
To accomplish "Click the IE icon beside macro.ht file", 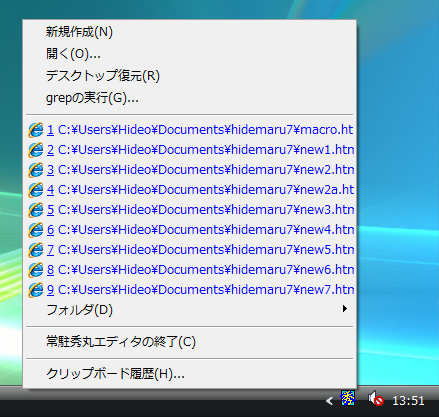I will pos(36,130).
